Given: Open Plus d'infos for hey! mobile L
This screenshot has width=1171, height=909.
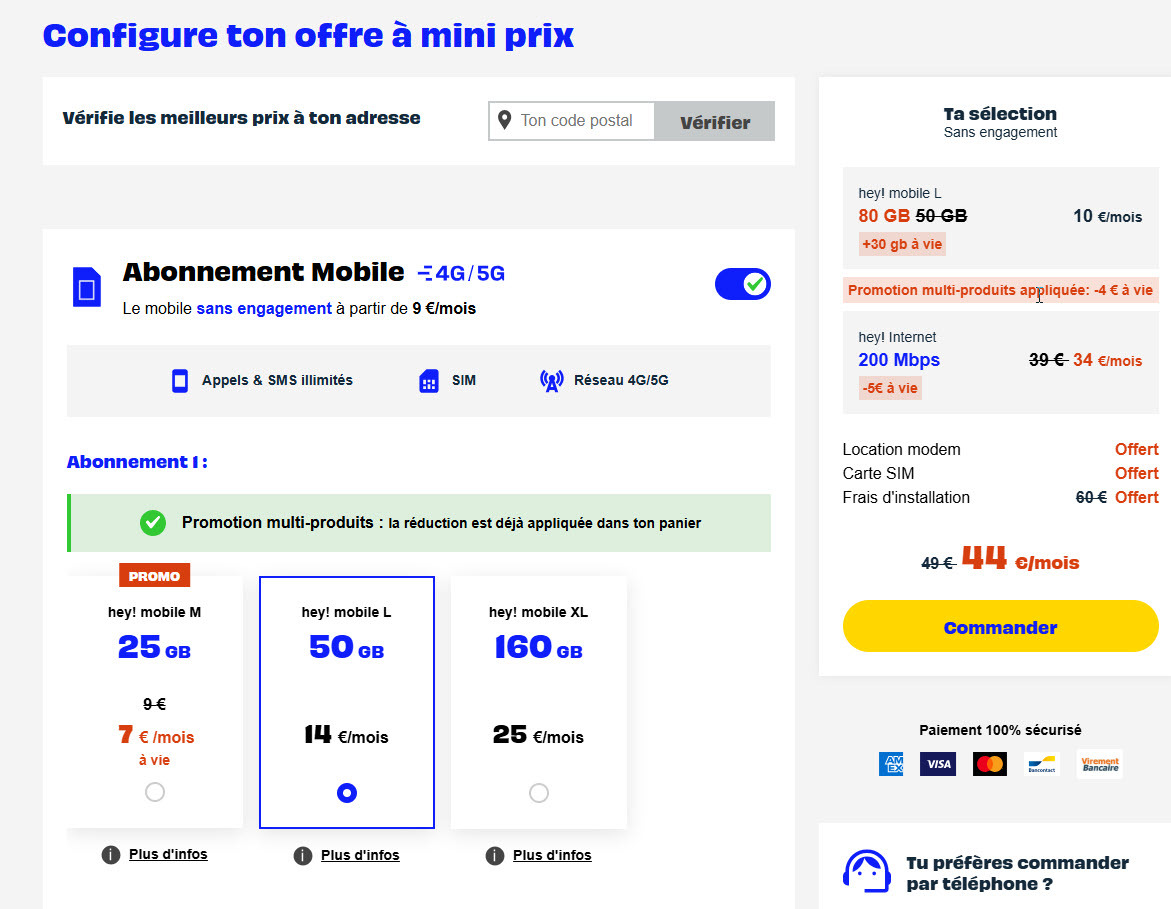Looking at the screenshot, I should [x=360, y=856].
